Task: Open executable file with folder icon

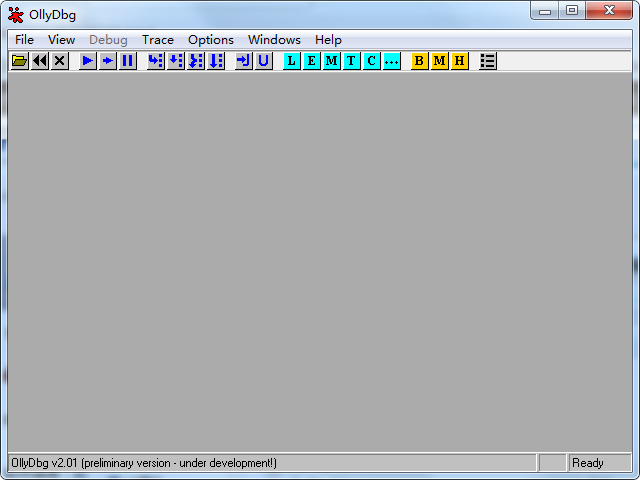Action: click(19, 61)
